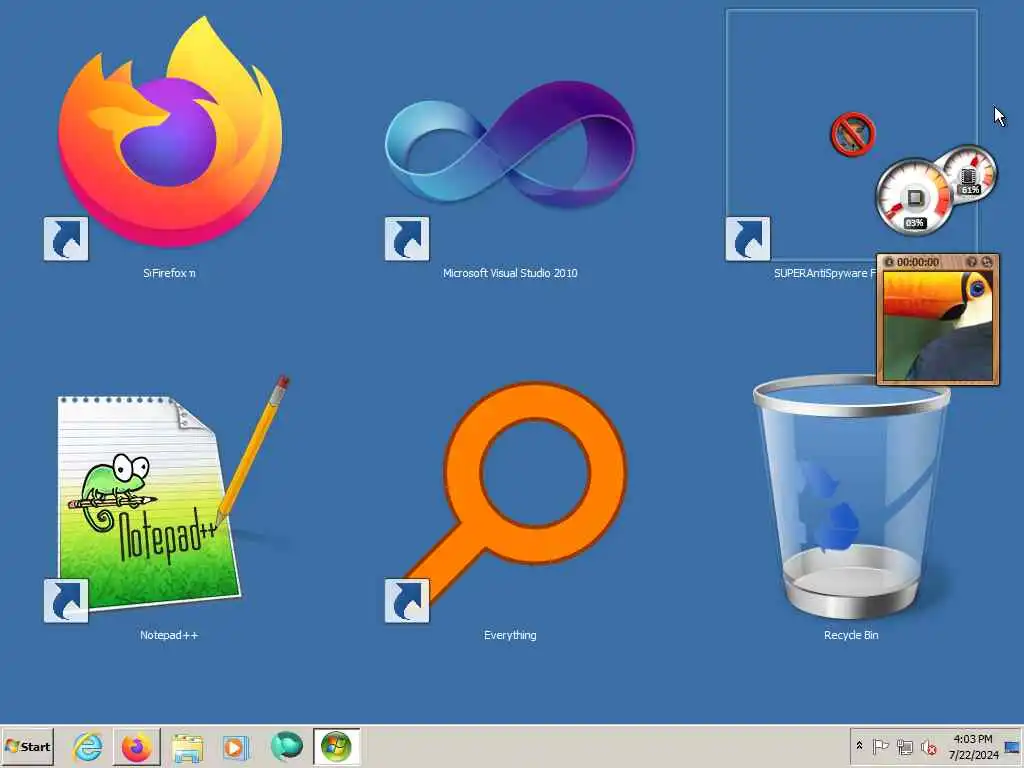Click the Windows orb taskbar button
Screen dimensions: 1024x768
(336, 746)
